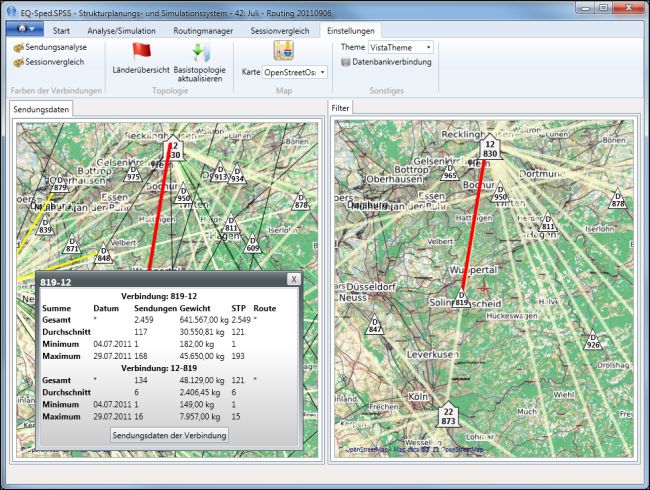
Task: Click the Sendungsanalyse color palette icon
Action: point(19,48)
